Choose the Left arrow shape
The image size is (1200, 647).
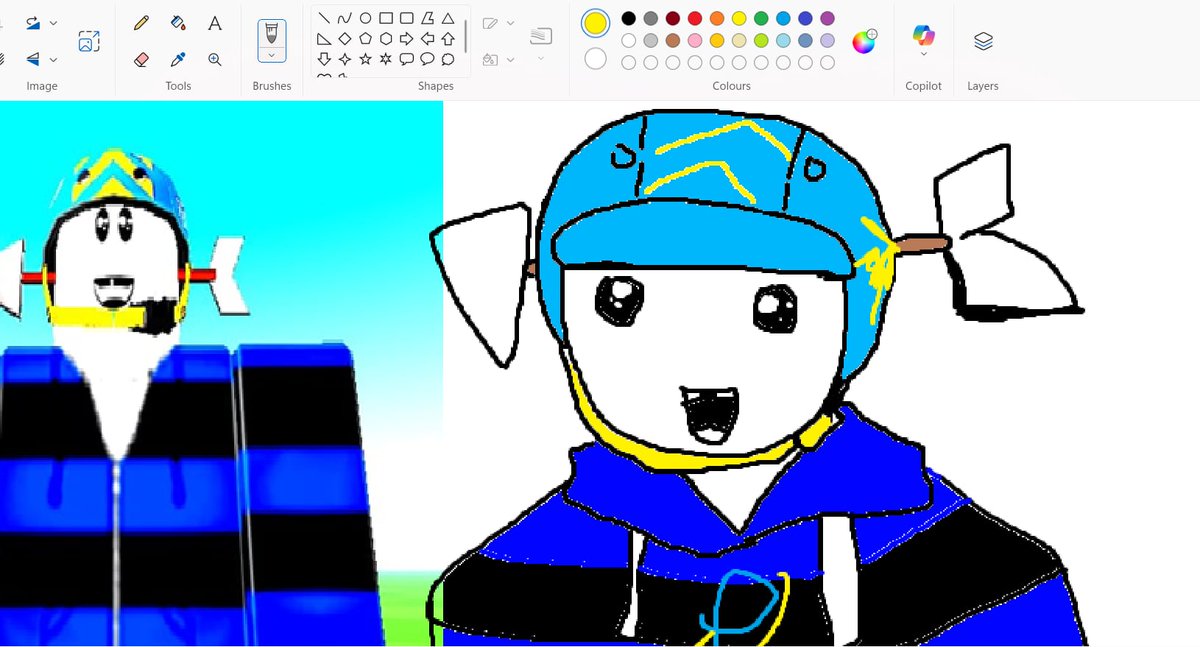(x=428, y=39)
